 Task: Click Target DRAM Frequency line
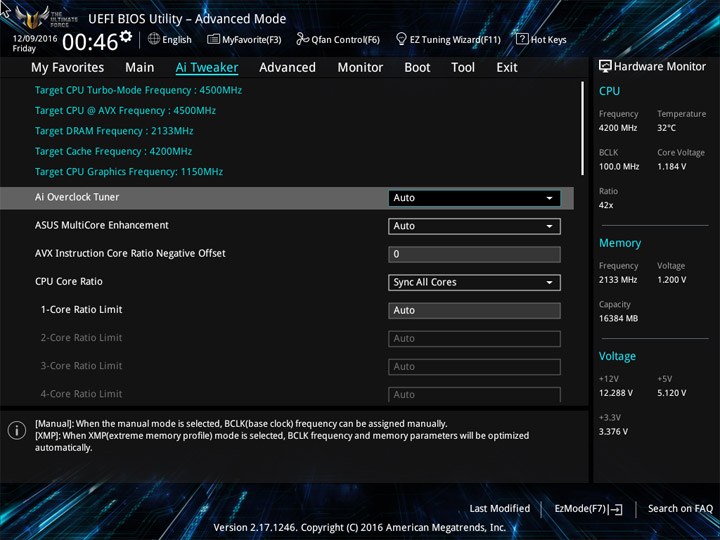(x=114, y=131)
